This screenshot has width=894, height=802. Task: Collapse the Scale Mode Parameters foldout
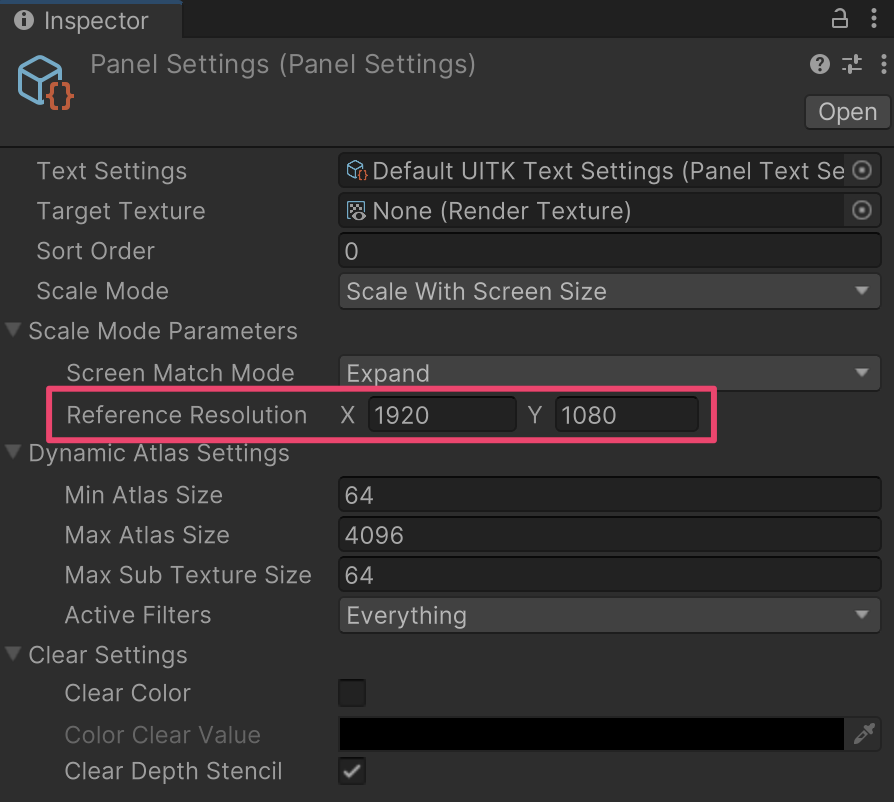pyautogui.click(x=13, y=330)
